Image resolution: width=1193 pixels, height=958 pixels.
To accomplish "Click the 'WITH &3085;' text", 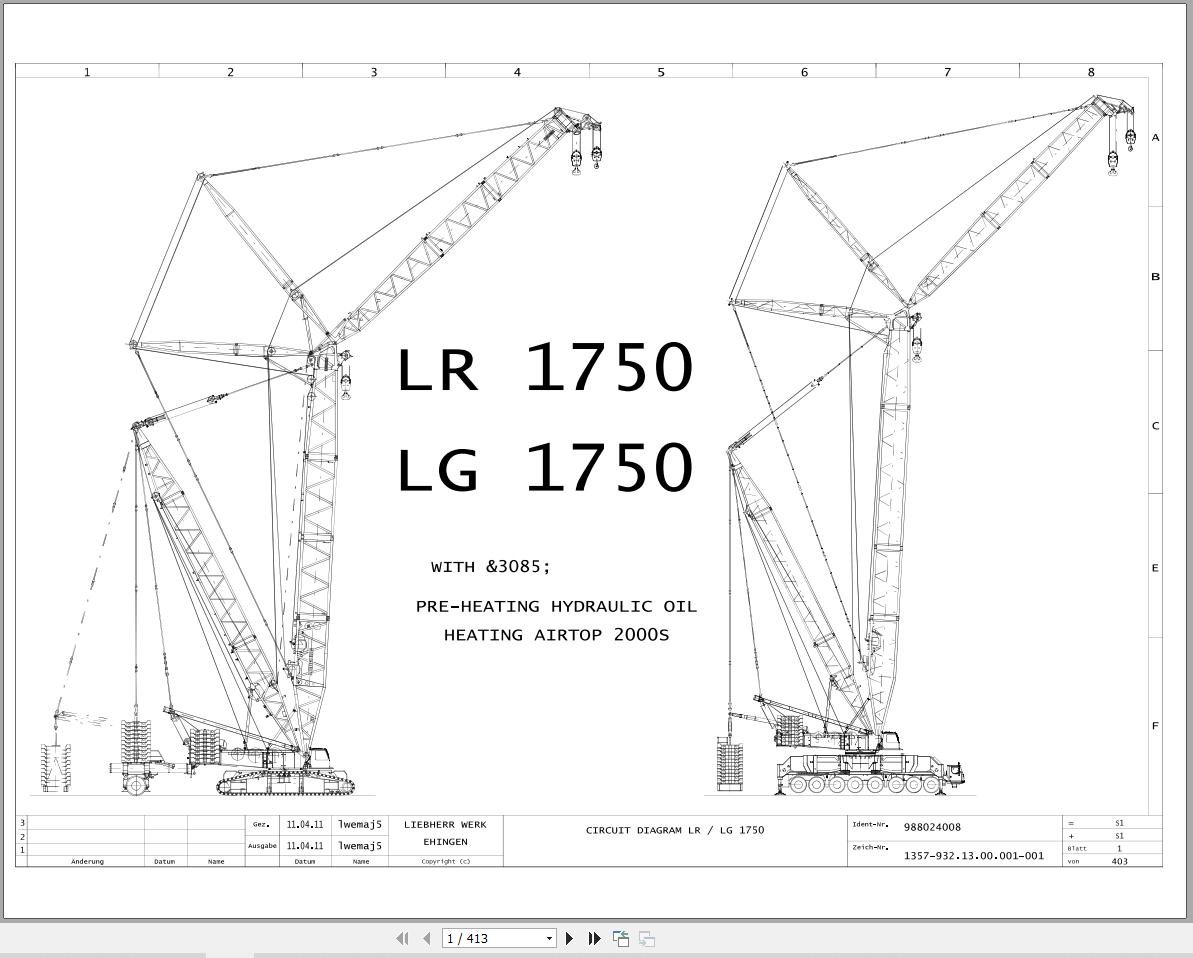I will click(490, 566).
